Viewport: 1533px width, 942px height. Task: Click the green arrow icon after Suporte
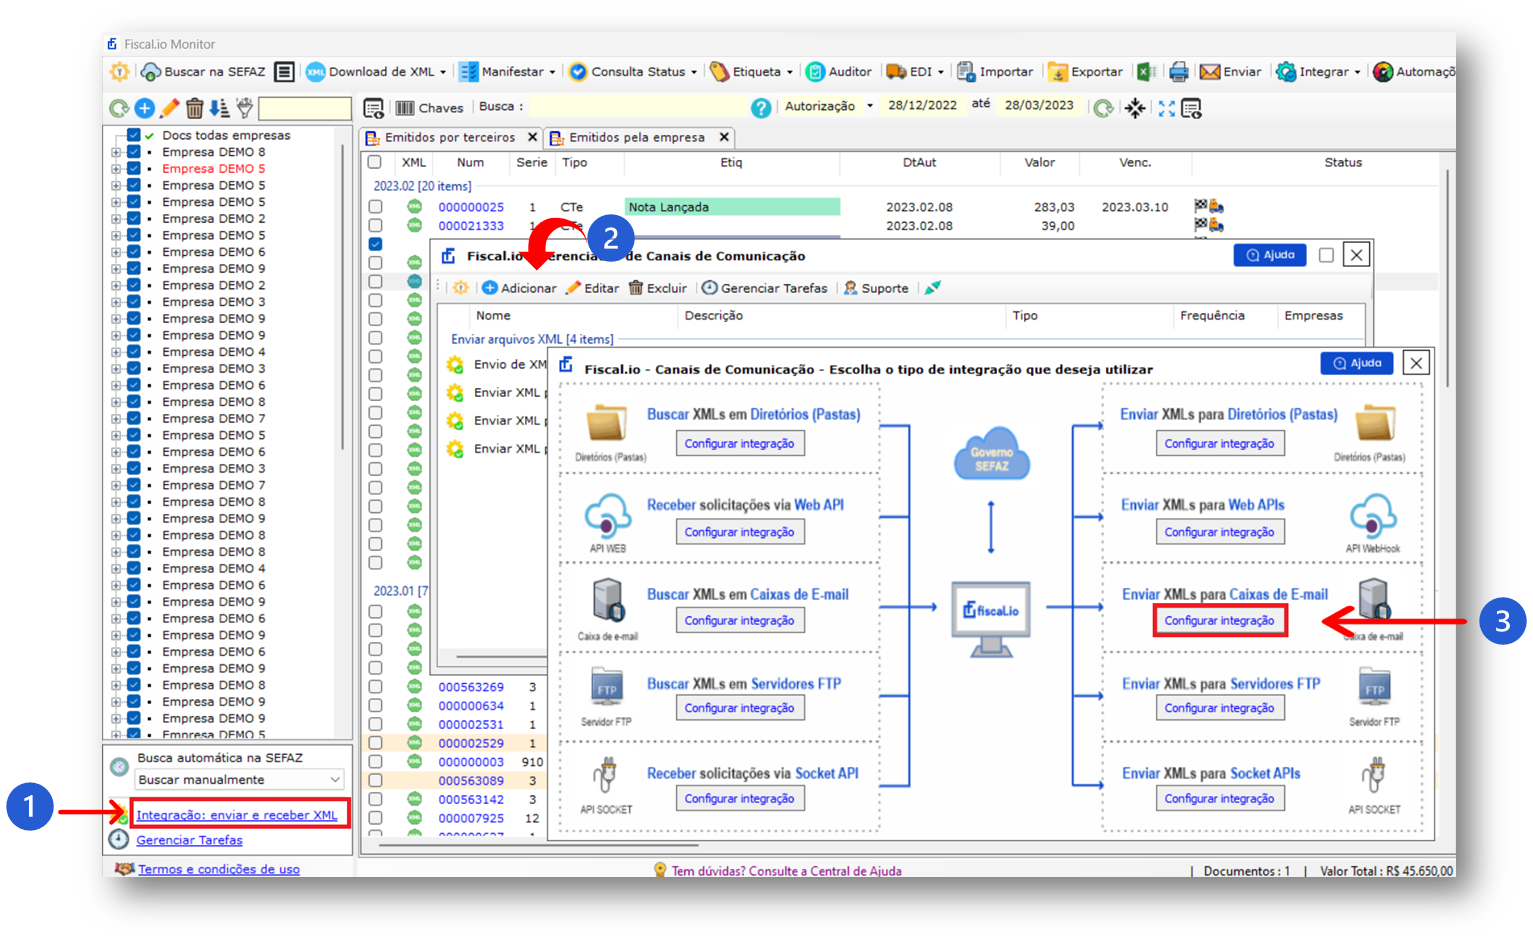(x=932, y=288)
